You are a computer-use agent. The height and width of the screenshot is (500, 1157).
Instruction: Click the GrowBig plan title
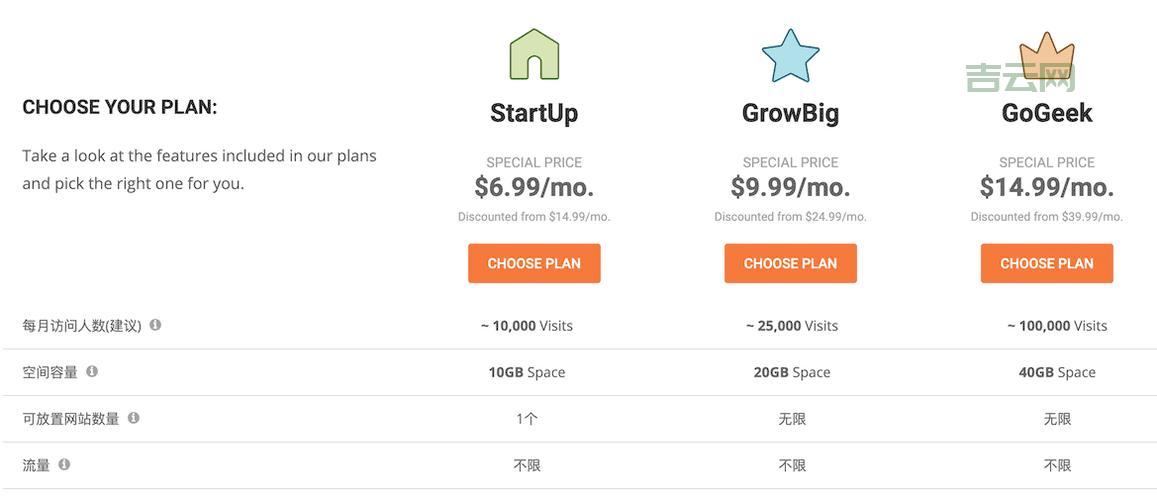tap(790, 113)
